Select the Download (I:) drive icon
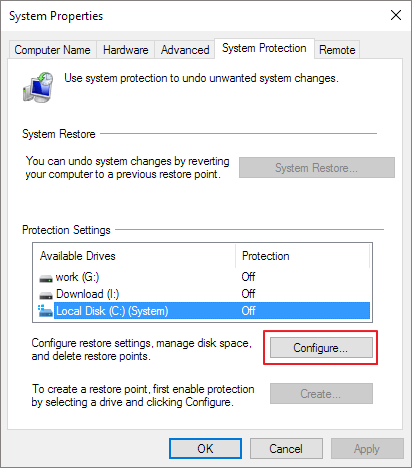Image resolution: width=412 pixels, height=468 pixels. tap(46, 295)
